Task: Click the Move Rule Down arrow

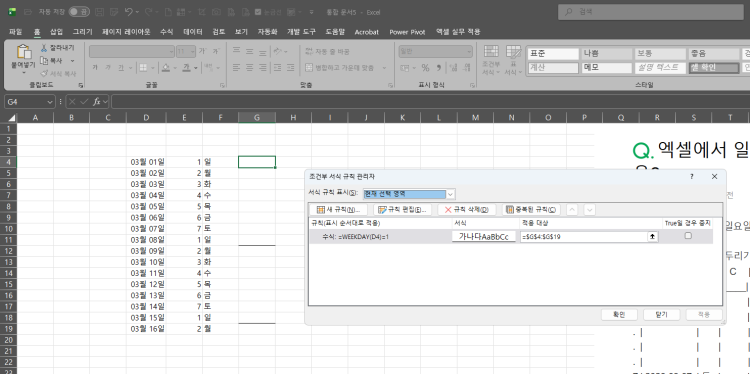Action: coord(590,209)
